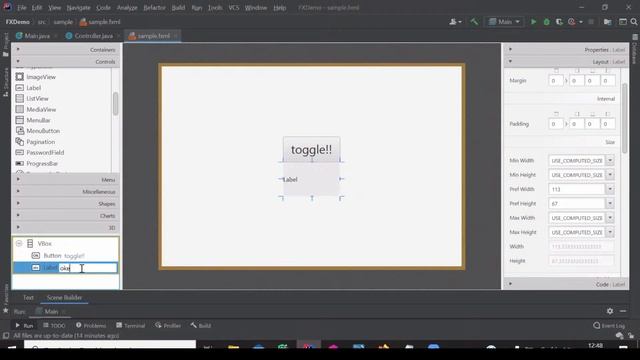Expand the Shapes library section
Viewport: 640px width, 360px height.
click(x=66, y=204)
